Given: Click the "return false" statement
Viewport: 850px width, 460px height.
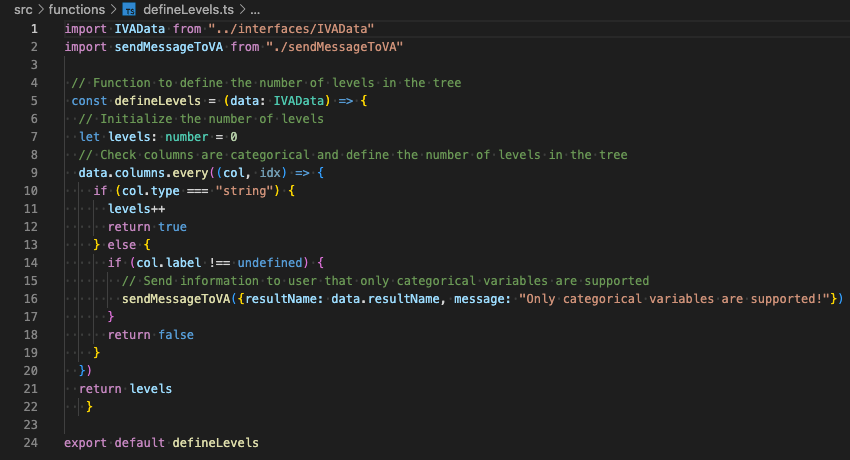Looking at the screenshot, I should pos(150,335).
